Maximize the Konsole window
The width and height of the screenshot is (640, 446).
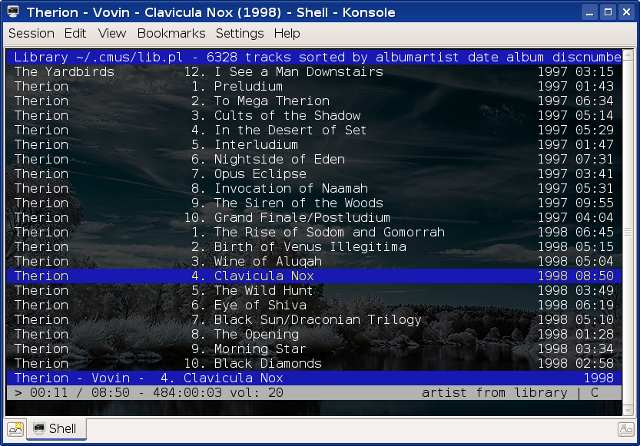608,12
